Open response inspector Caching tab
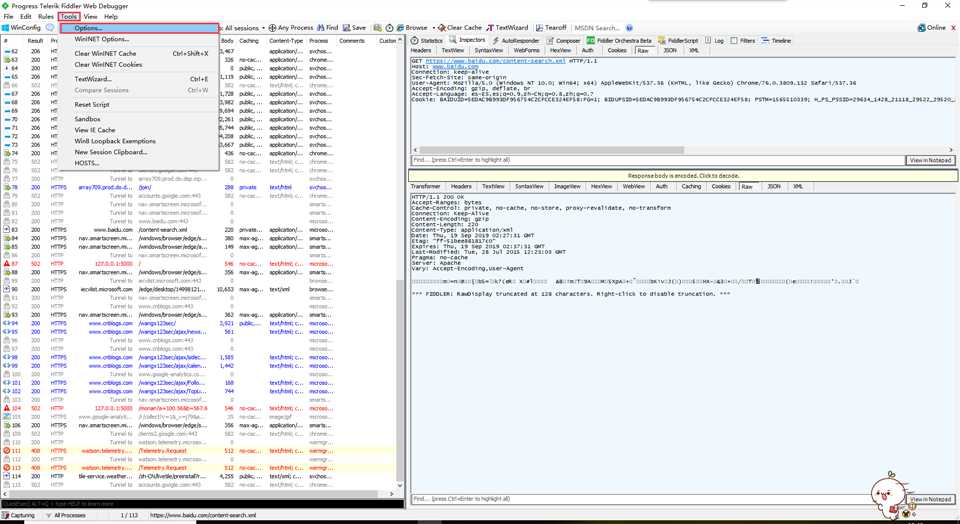This screenshot has height=524, width=960. point(691,186)
